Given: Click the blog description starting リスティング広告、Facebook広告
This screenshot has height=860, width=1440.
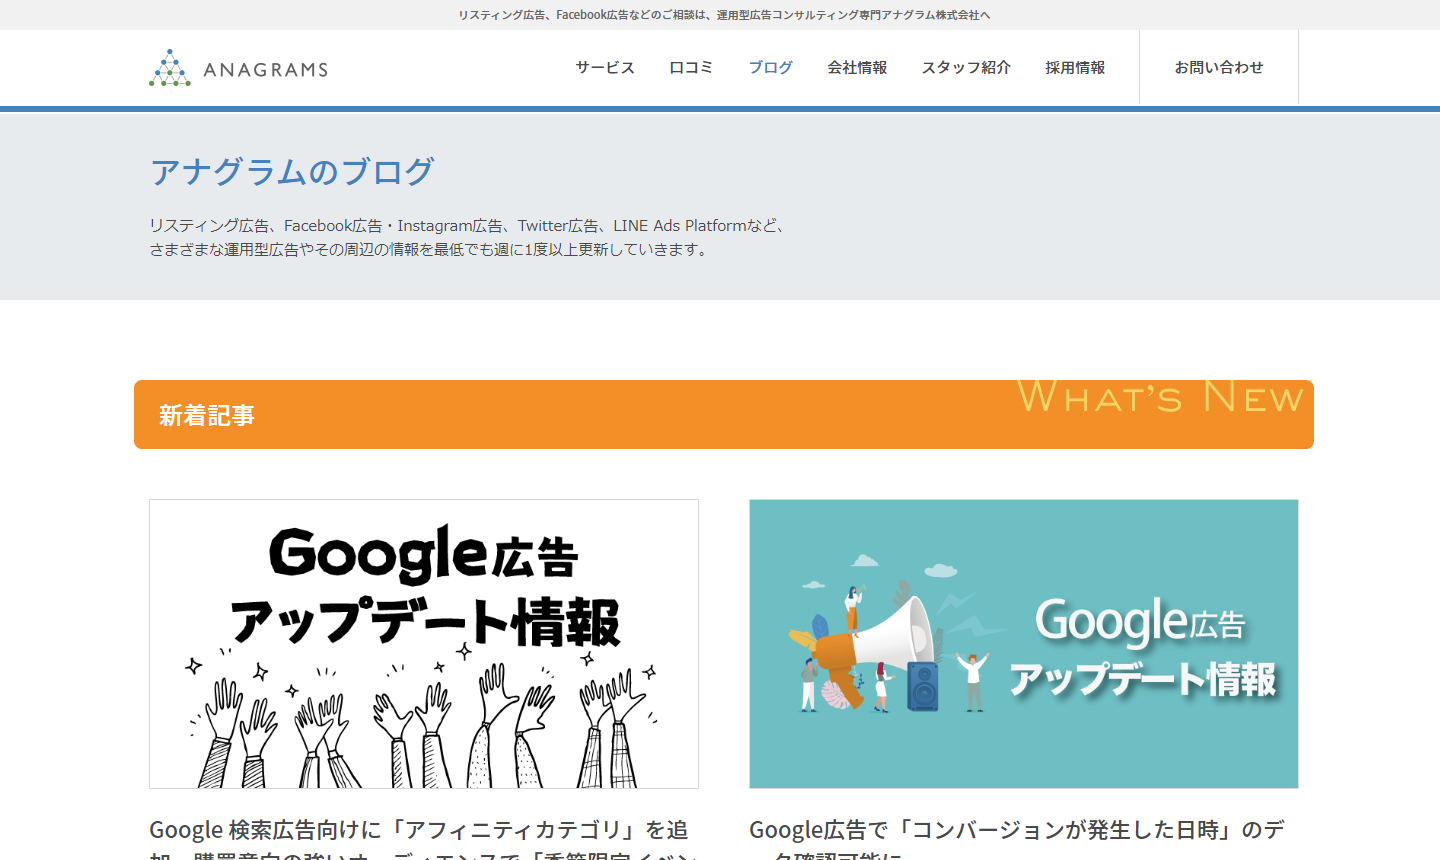Looking at the screenshot, I should tap(469, 238).
